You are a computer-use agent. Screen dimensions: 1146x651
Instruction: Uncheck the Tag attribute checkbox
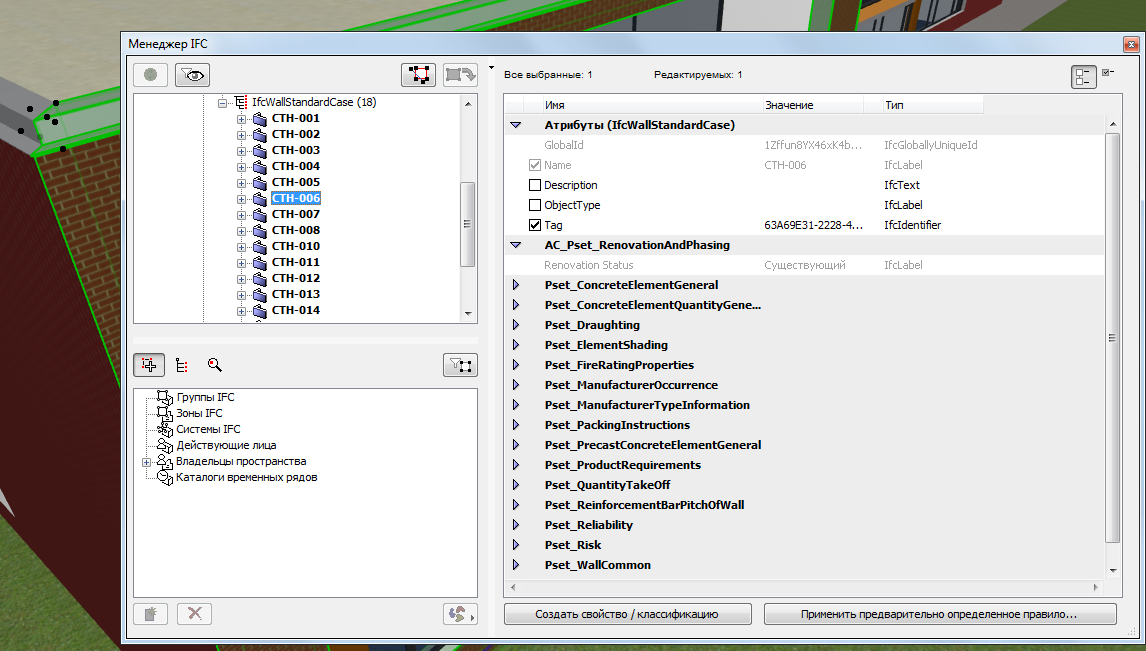(535, 225)
